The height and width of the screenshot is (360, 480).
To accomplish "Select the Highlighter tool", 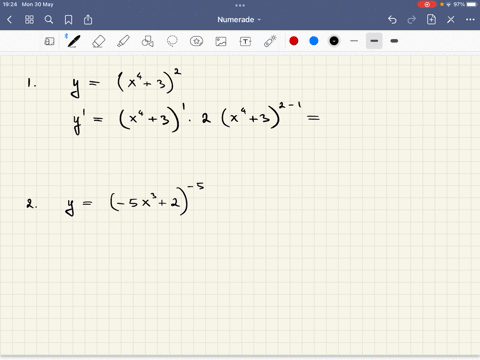I will (123, 41).
